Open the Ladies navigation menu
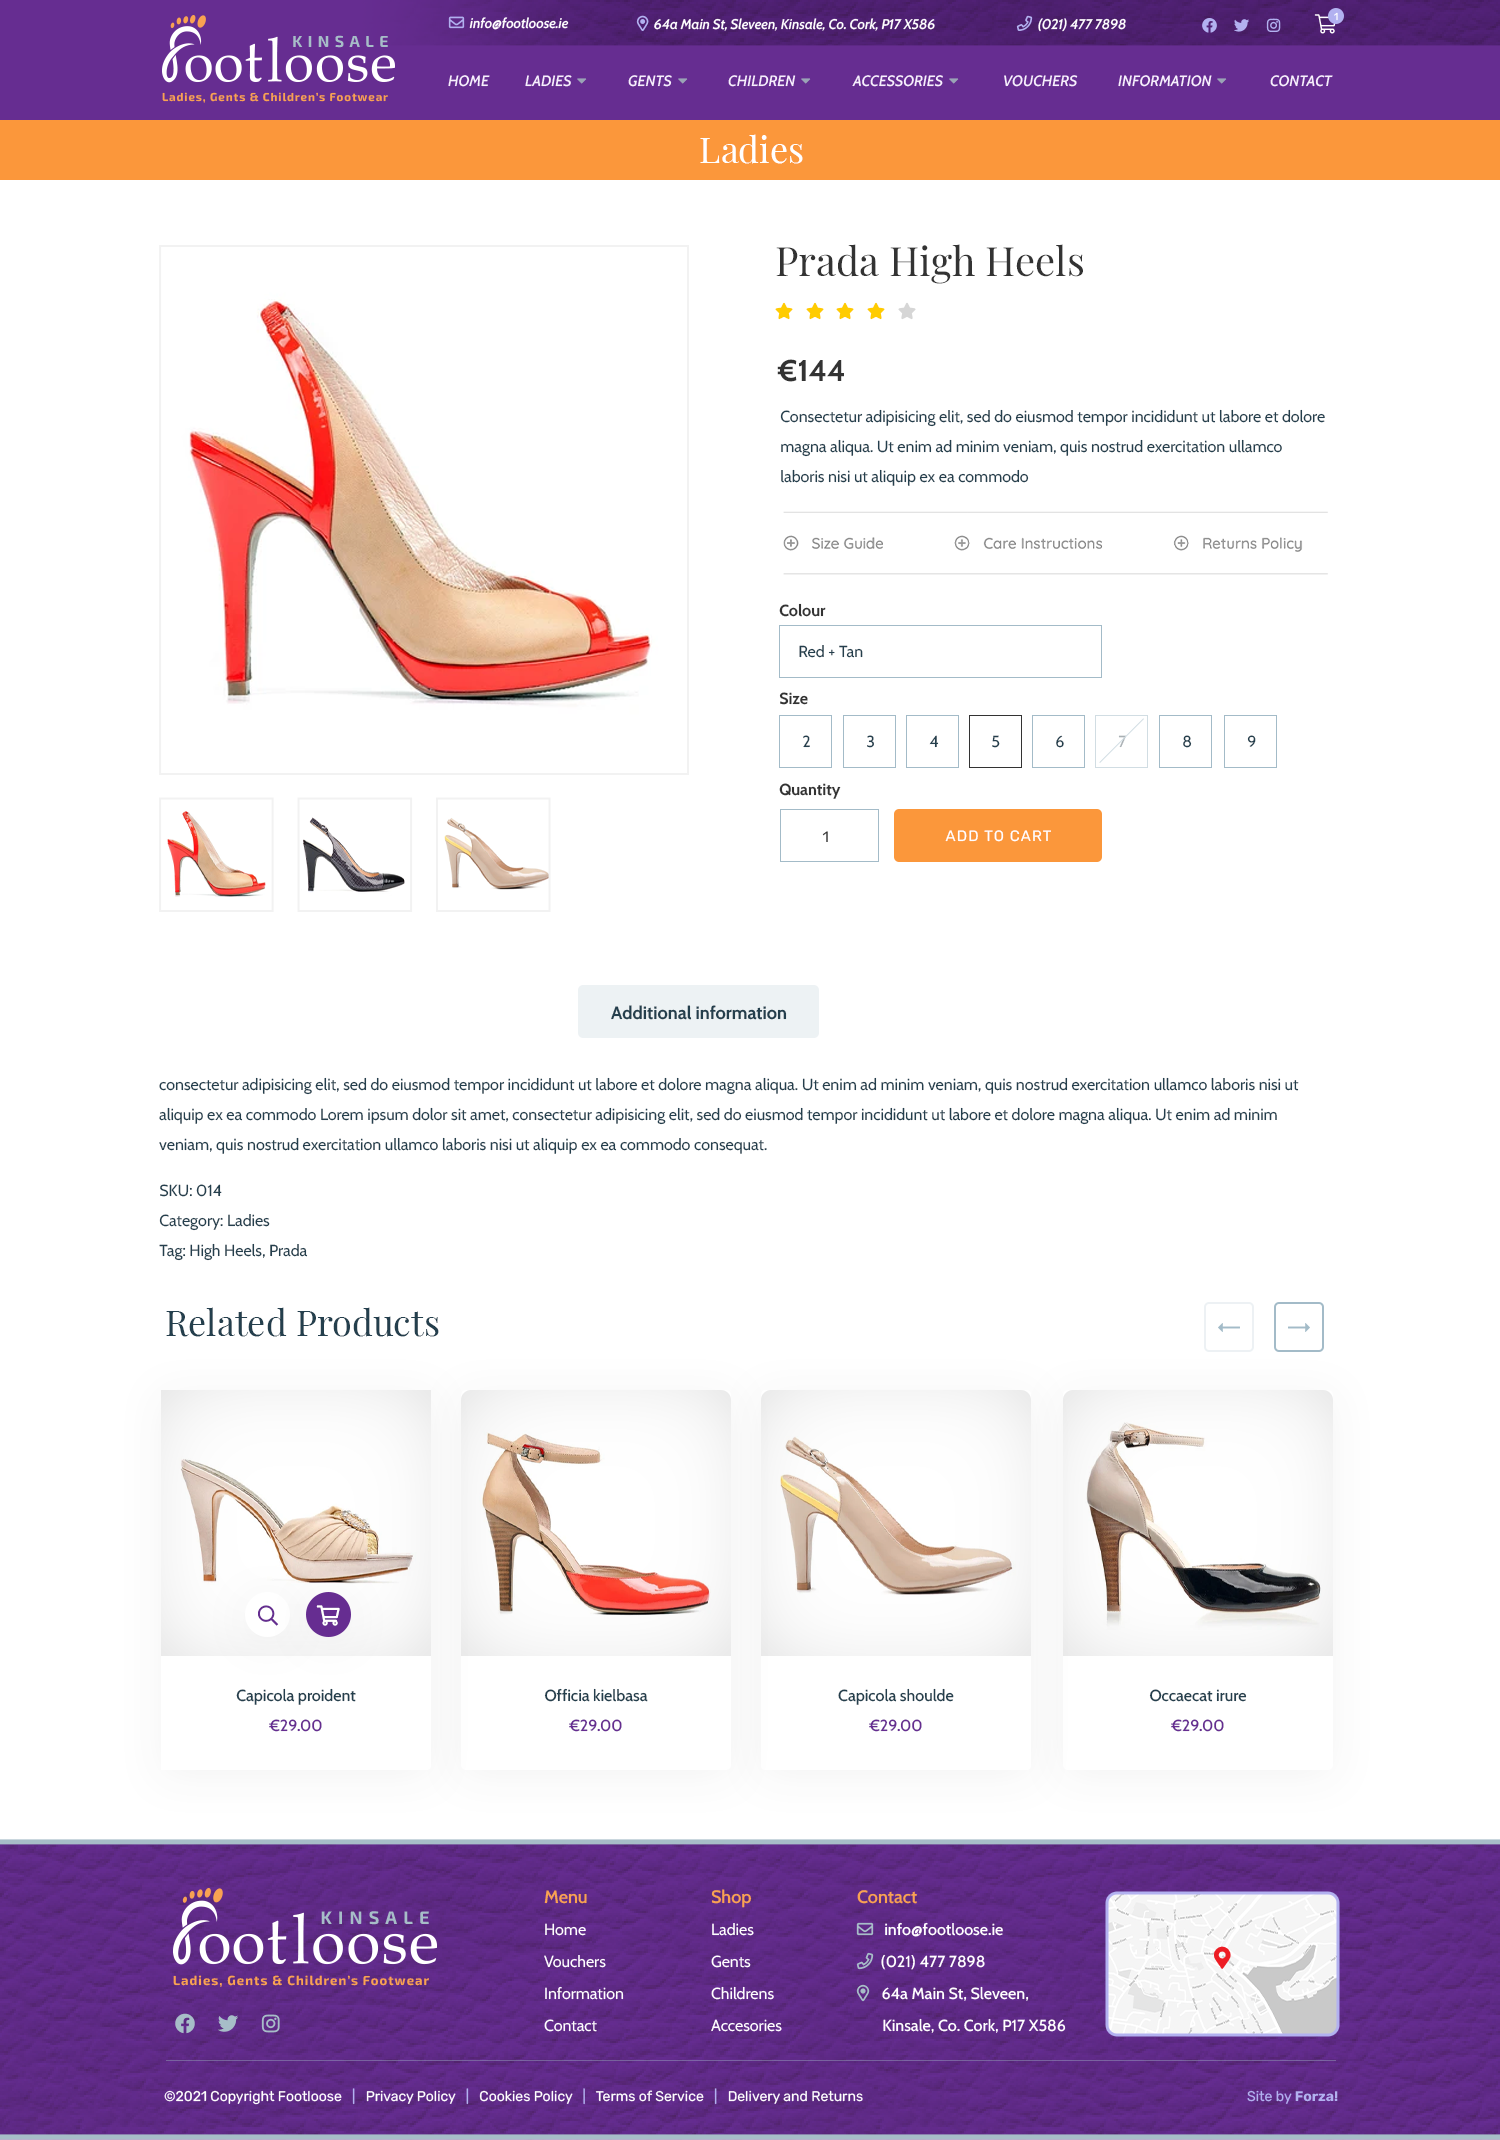The width and height of the screenshot is (1500, 2140). 555,81
